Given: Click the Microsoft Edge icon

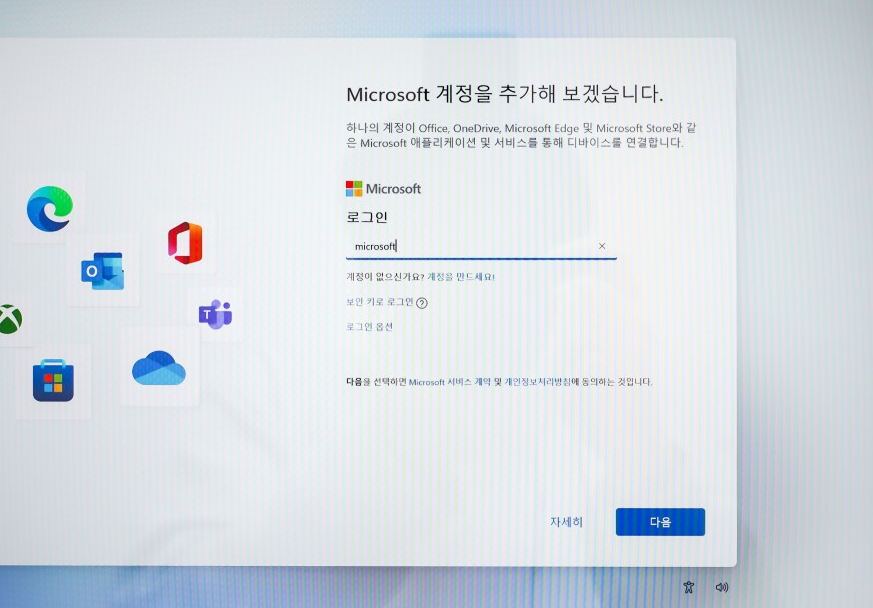Looking at the screenshot, I should coord(50,209).
